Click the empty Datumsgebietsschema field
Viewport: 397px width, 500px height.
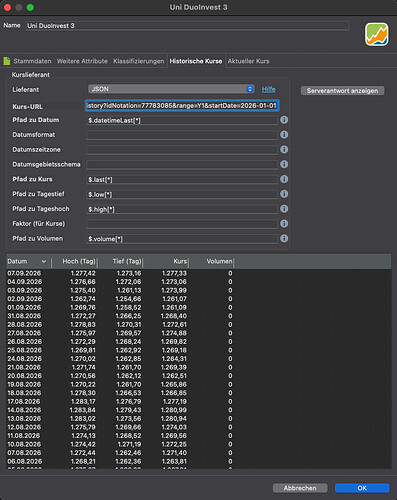point(182,165)
